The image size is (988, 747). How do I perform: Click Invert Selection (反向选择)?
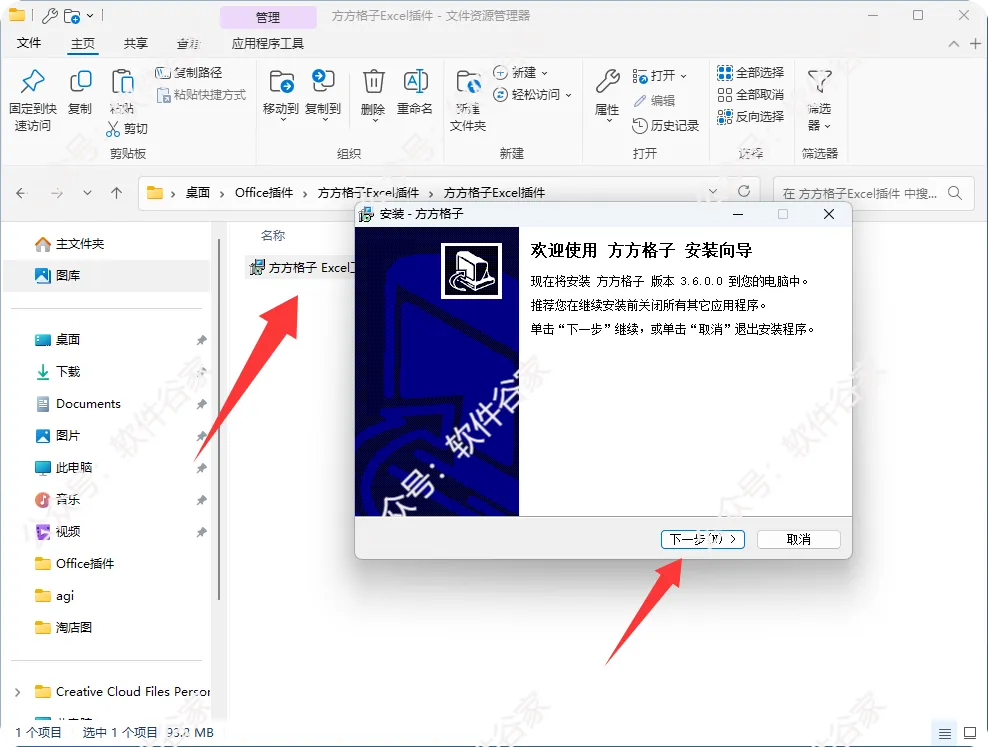[750, 117]
